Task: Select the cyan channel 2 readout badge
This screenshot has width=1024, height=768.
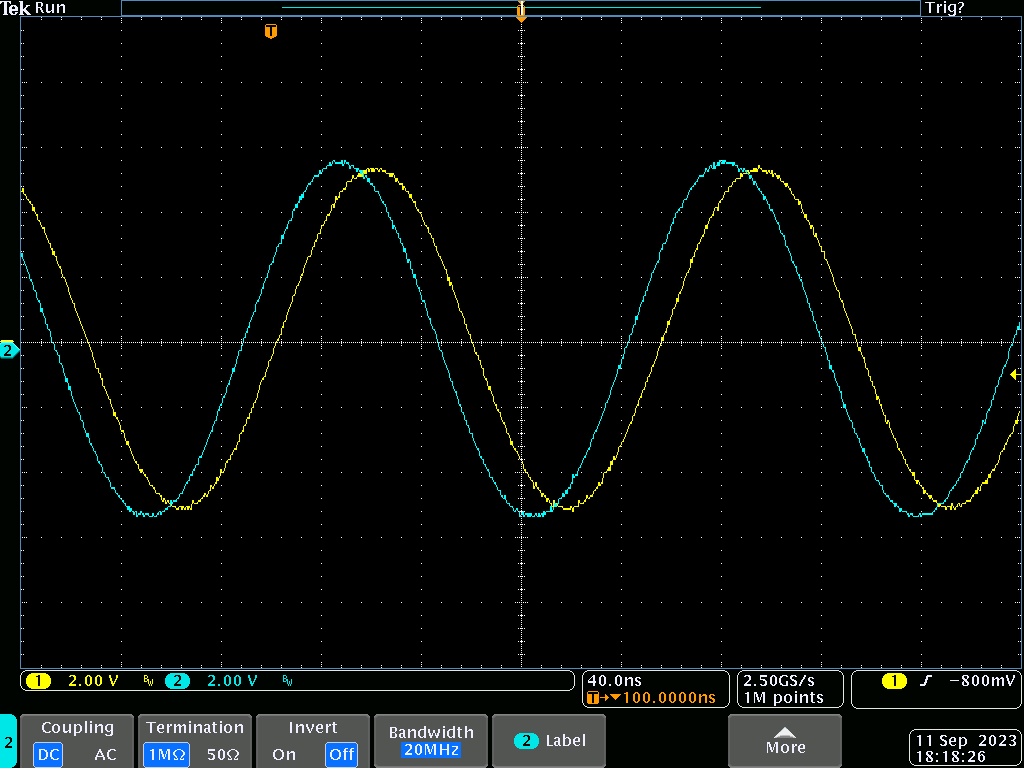Action: 177,681
